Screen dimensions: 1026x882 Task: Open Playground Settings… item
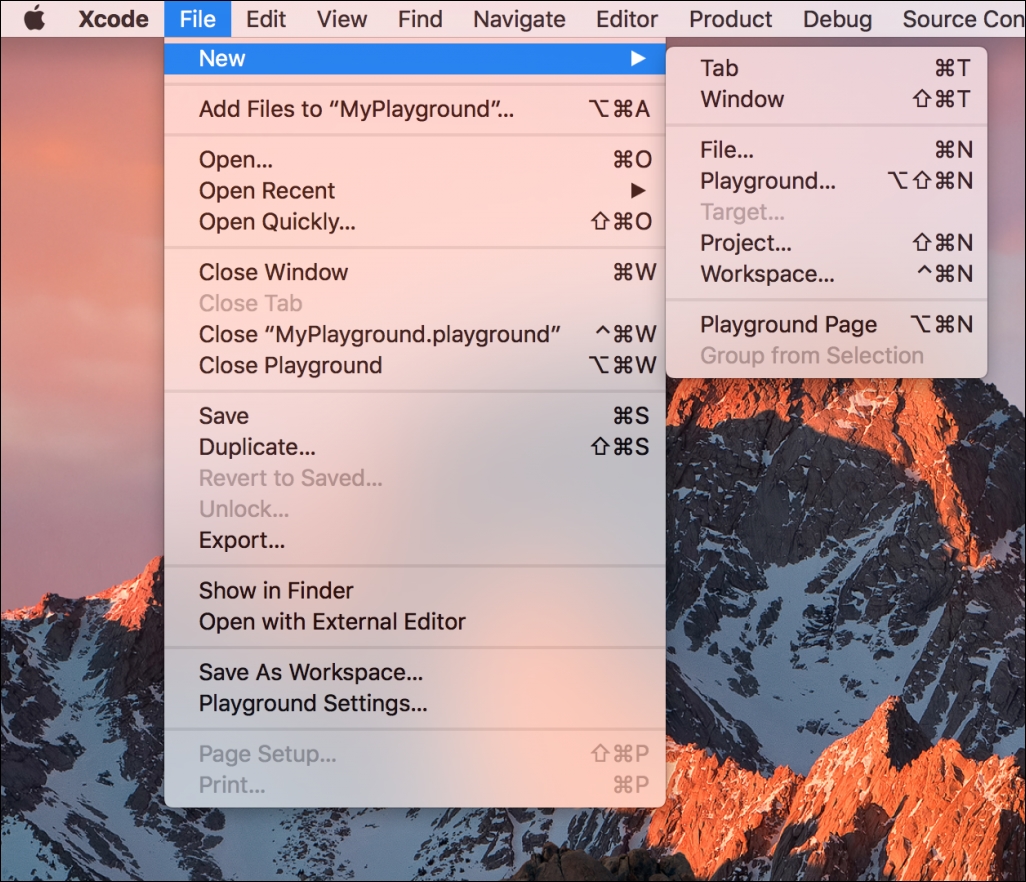[x=415, y=703]
